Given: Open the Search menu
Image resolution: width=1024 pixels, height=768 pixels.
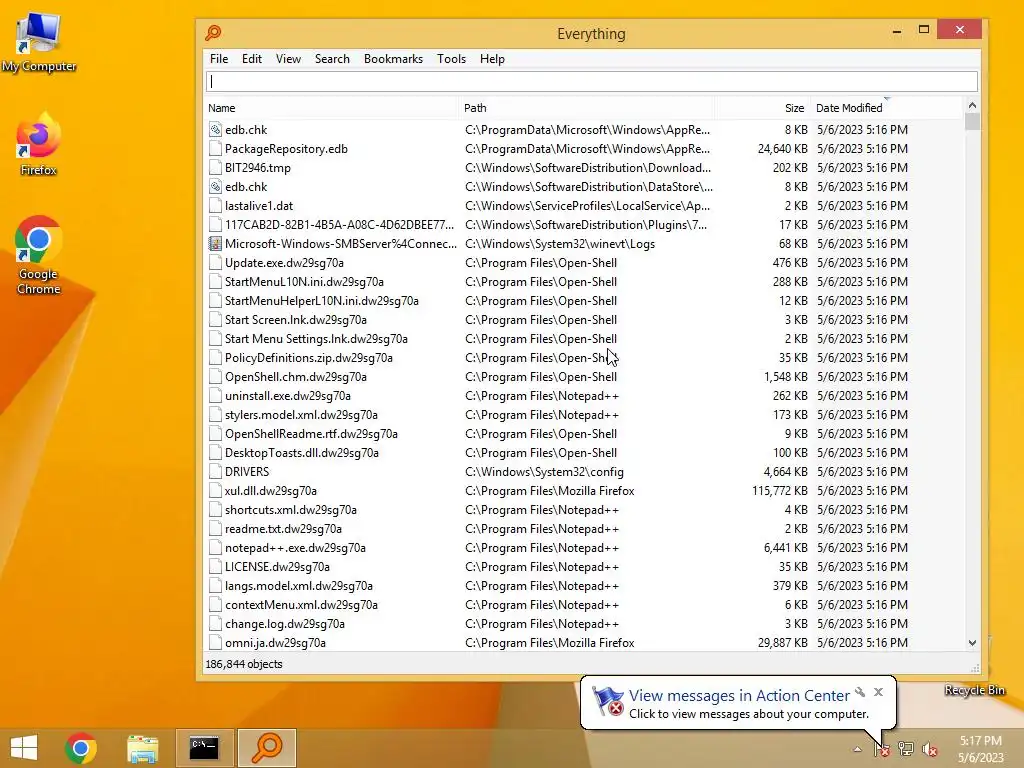Looking at the screenshot, I should click(x=332, y=59).
